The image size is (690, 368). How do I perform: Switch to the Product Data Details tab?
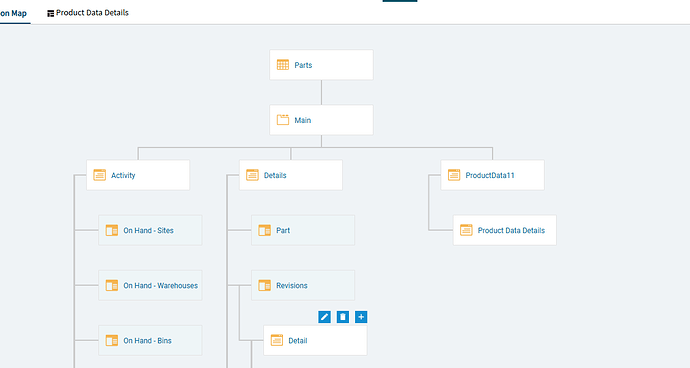tap(88, 13)
